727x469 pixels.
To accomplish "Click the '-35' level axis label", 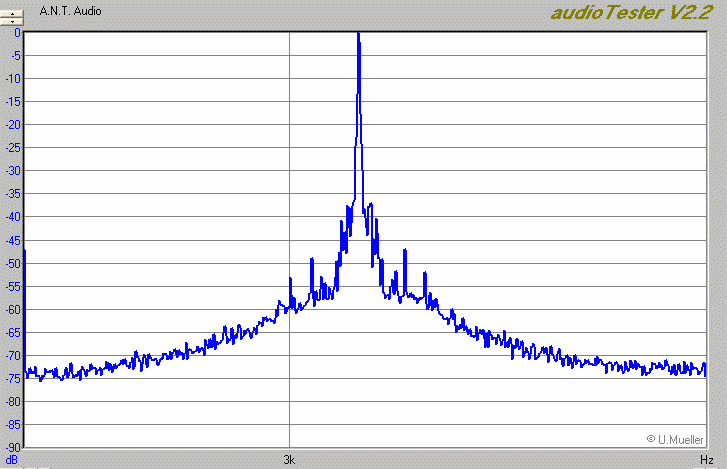I will tap(13, 194).
